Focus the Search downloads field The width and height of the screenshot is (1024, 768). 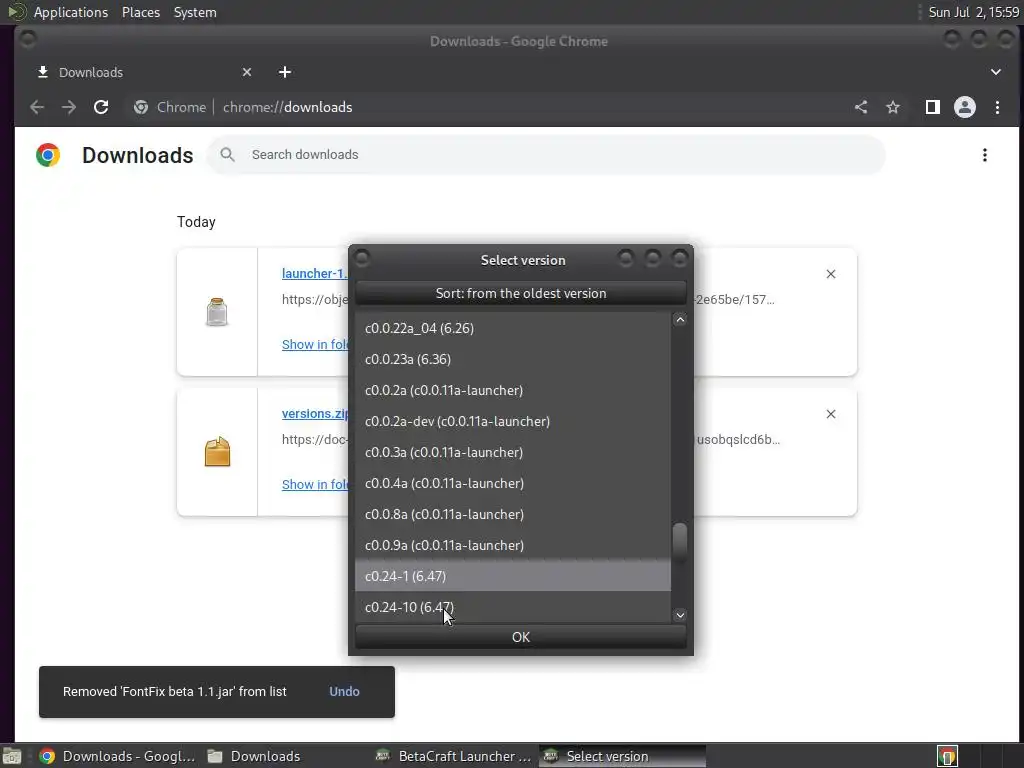pos(546,155)
